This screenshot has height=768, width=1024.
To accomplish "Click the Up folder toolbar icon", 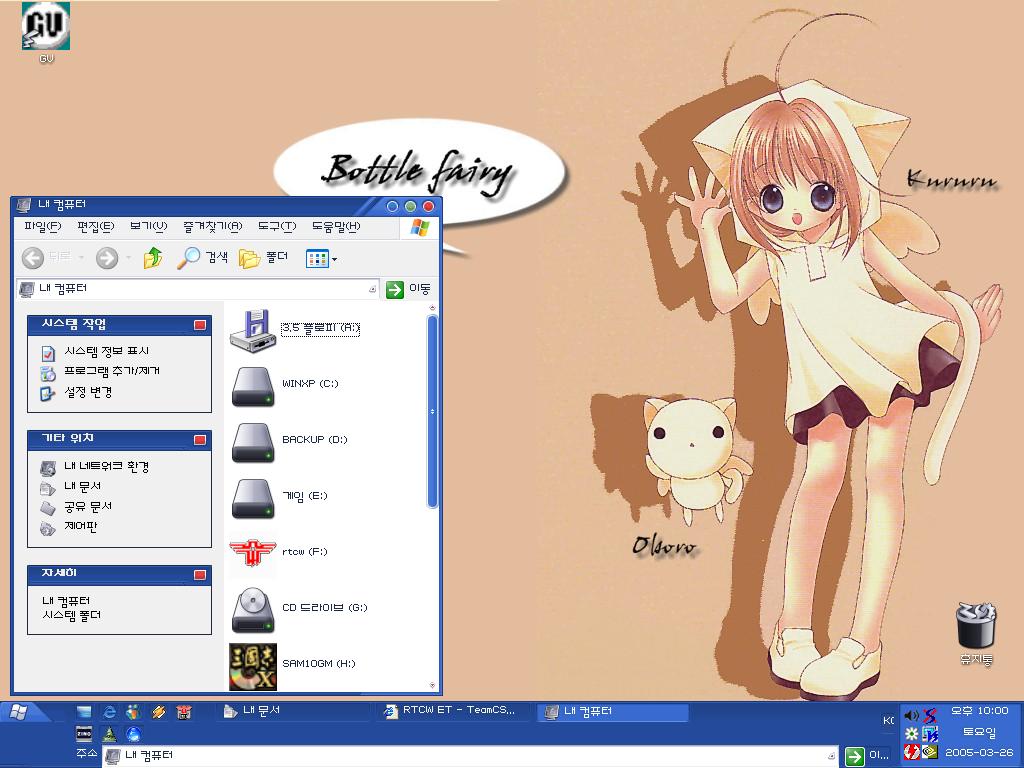I will click(153, 258).
